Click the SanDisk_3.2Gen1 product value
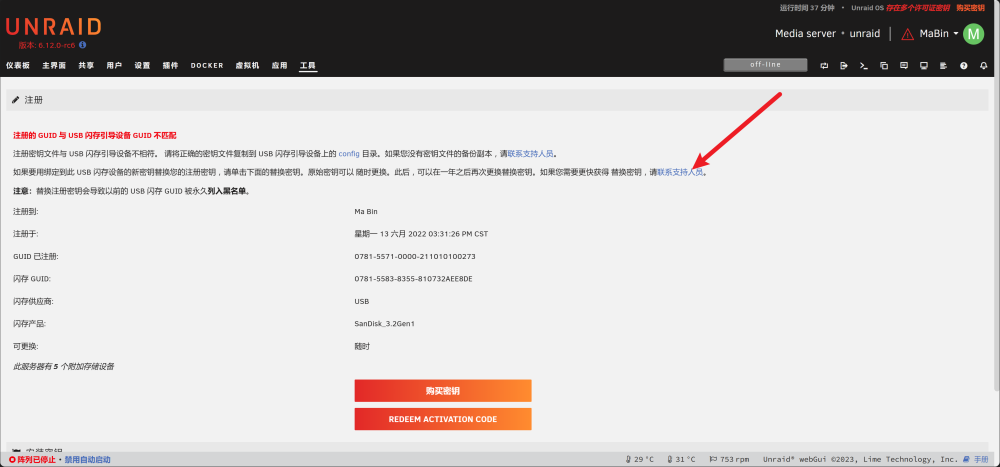This screenshot has width=1000, height=467. click(385, 323)
